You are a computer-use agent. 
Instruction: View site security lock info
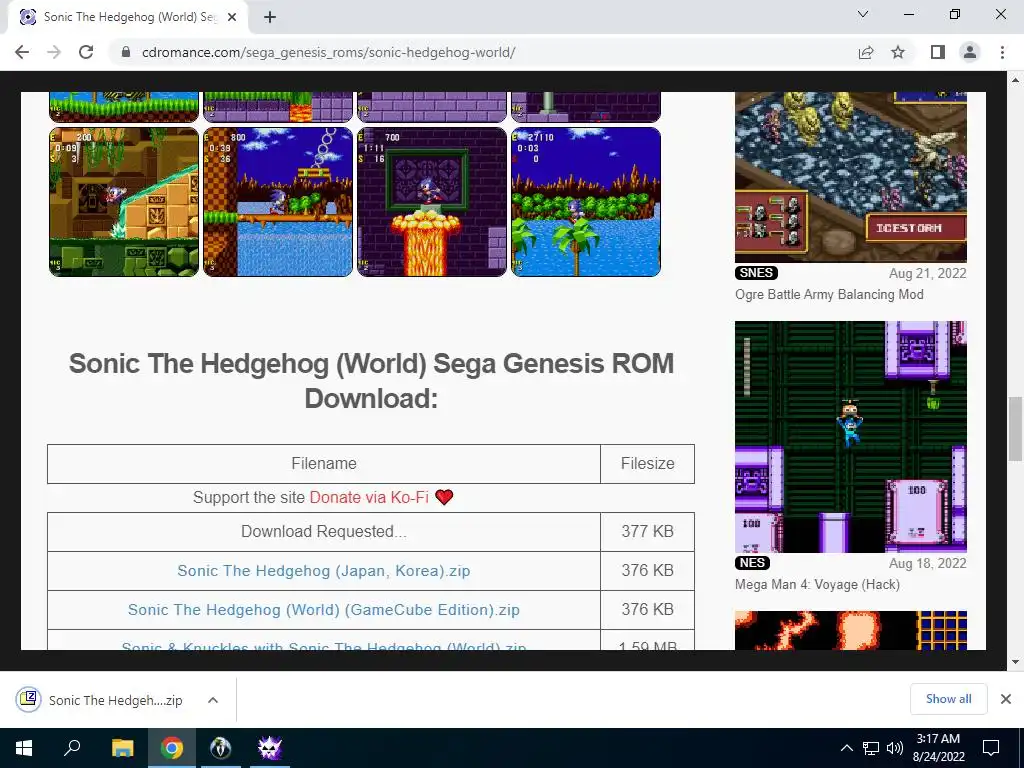pos(126,52)
